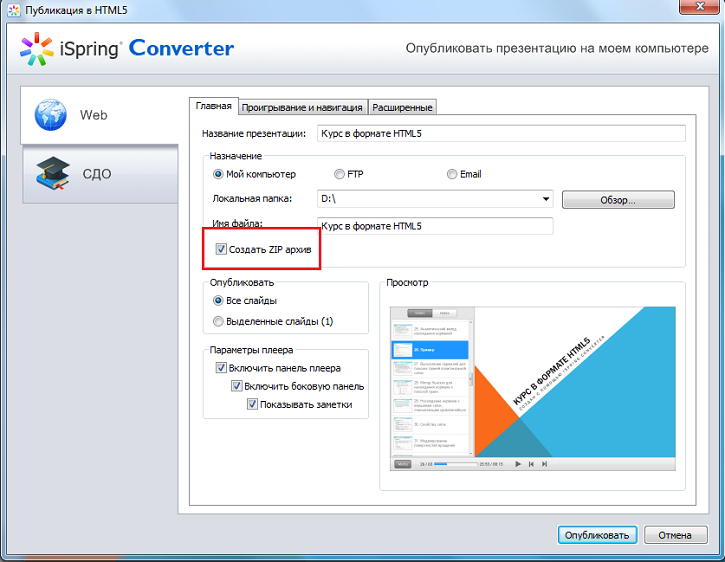Toggle Включить панель плеера checkbox
Image resolution: width=725 pixels, height=562 pixels.
221,368
